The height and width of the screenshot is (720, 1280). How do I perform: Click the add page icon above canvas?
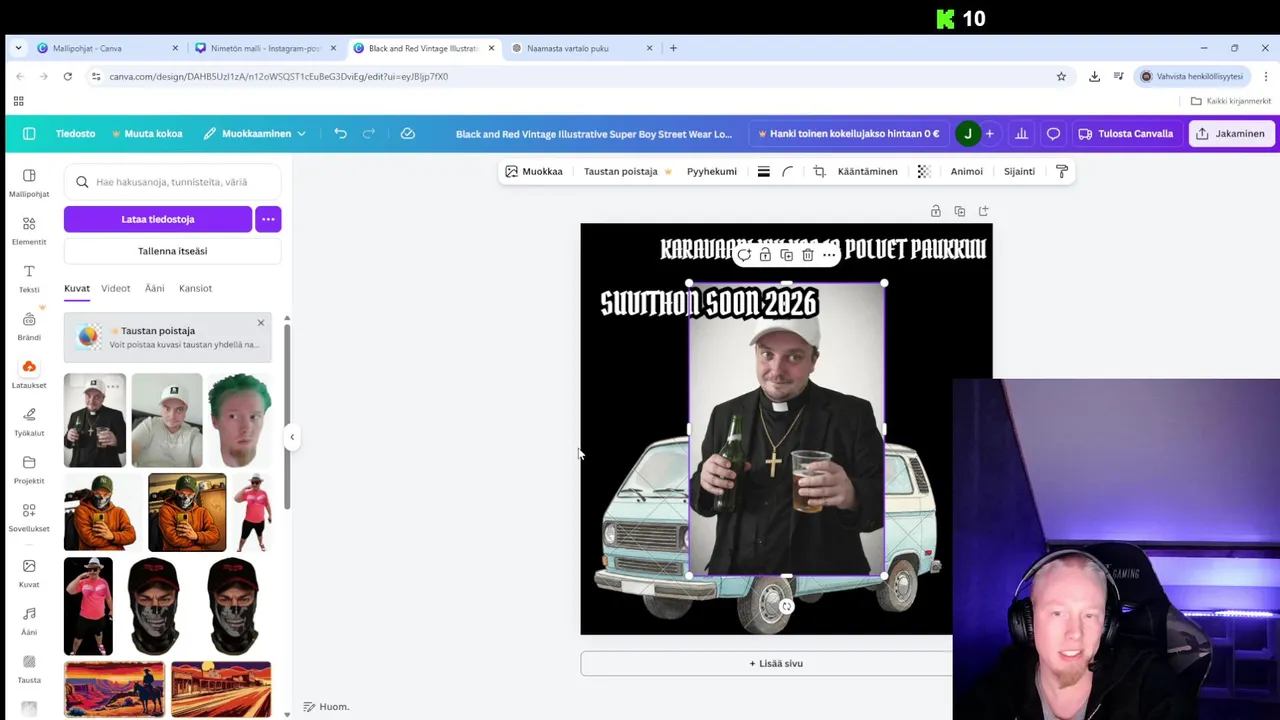pos(984,211)
